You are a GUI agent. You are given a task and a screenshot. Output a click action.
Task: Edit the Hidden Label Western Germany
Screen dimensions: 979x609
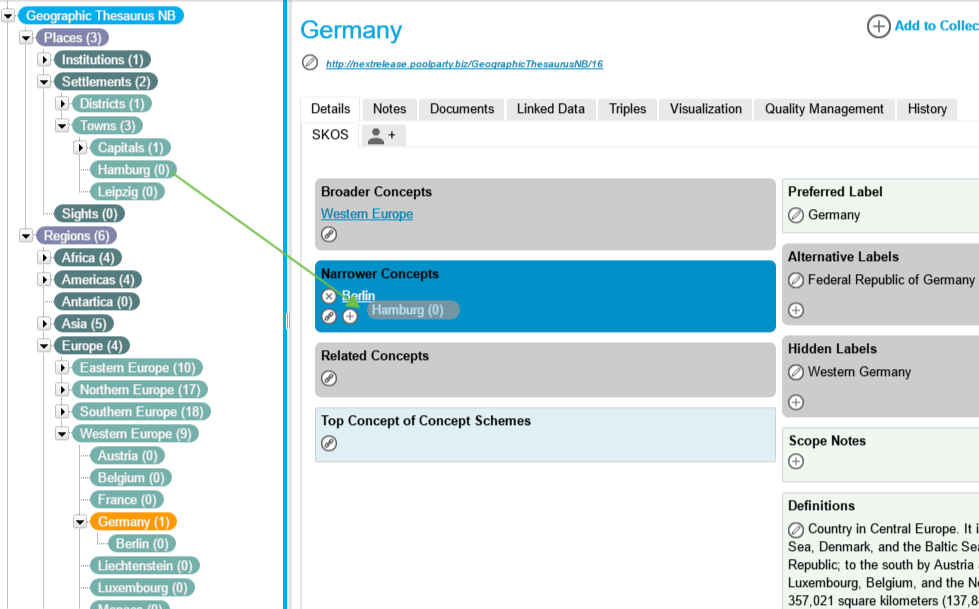796,372
